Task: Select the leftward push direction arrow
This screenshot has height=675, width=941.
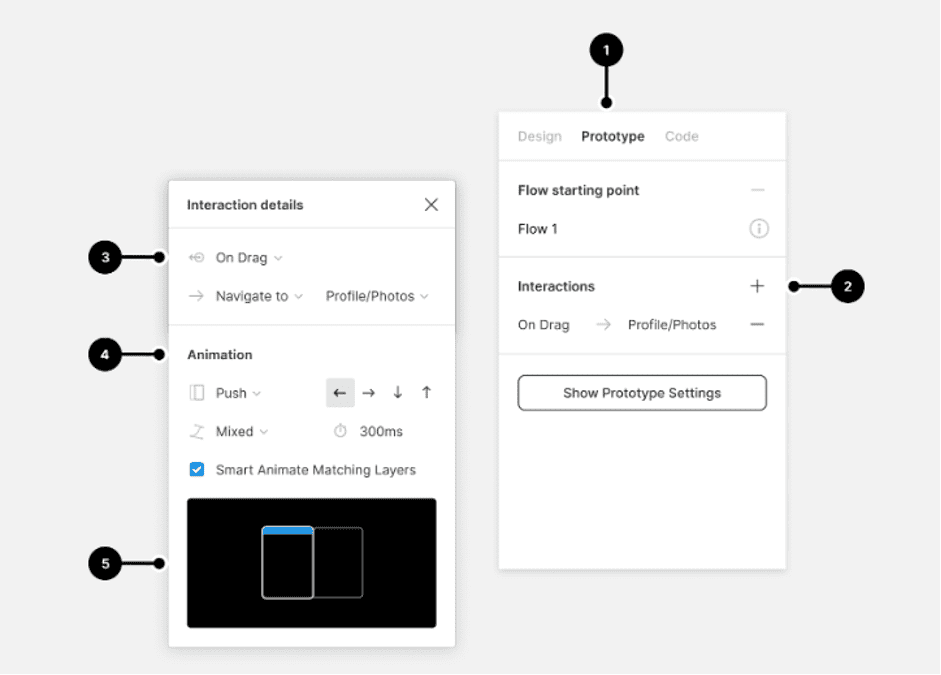Action: (340, 393)
